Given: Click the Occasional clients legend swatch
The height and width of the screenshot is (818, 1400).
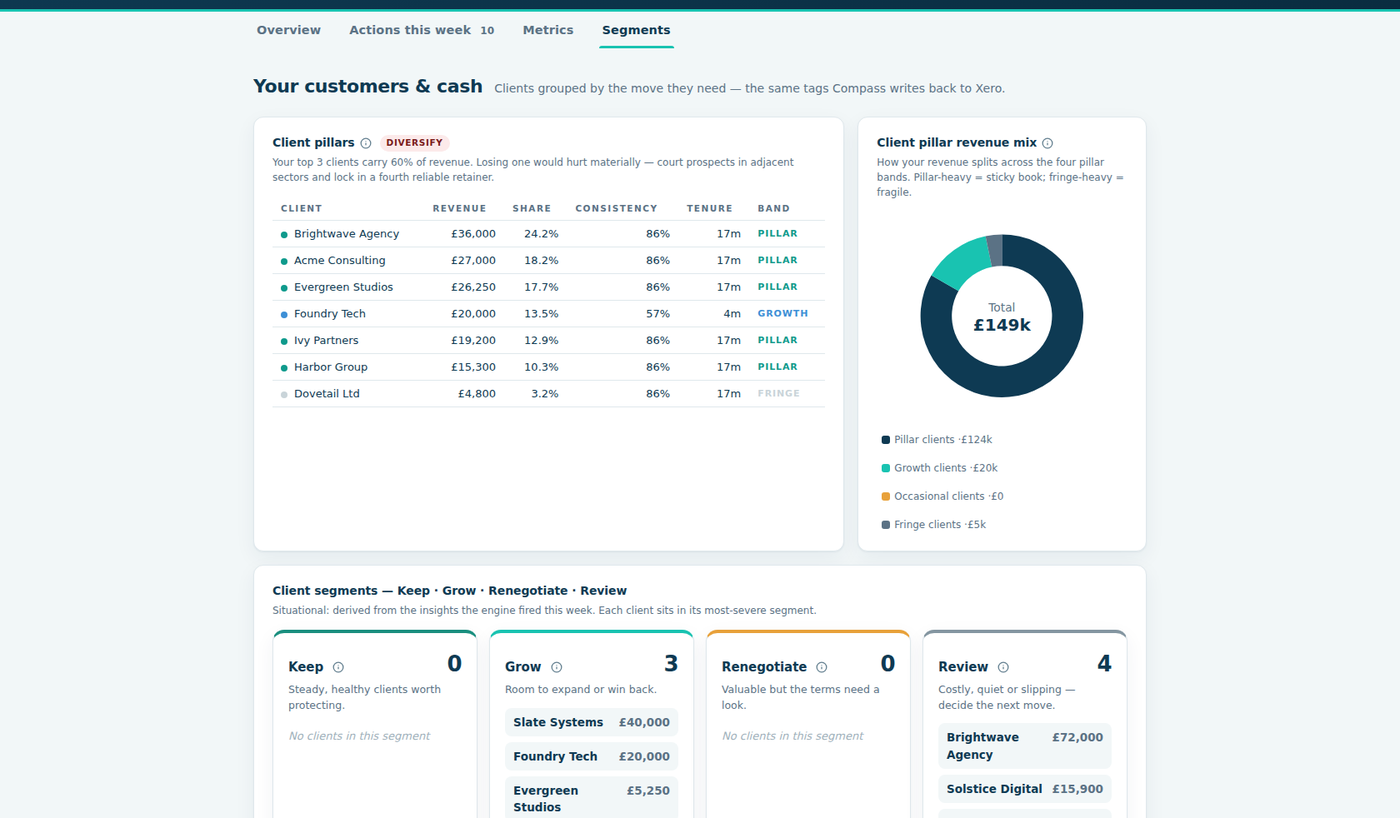Looking at the screenshot, I should click(885, 496).
